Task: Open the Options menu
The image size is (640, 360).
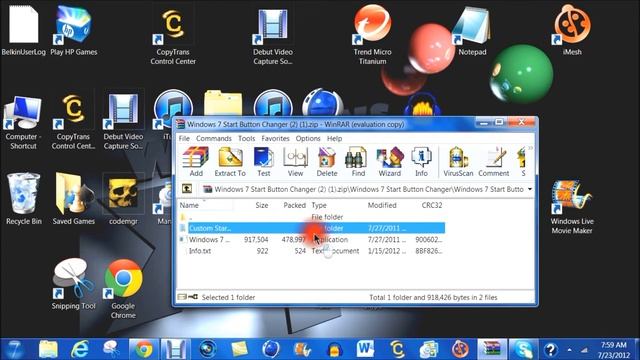Action: click(x=308, y=138)
